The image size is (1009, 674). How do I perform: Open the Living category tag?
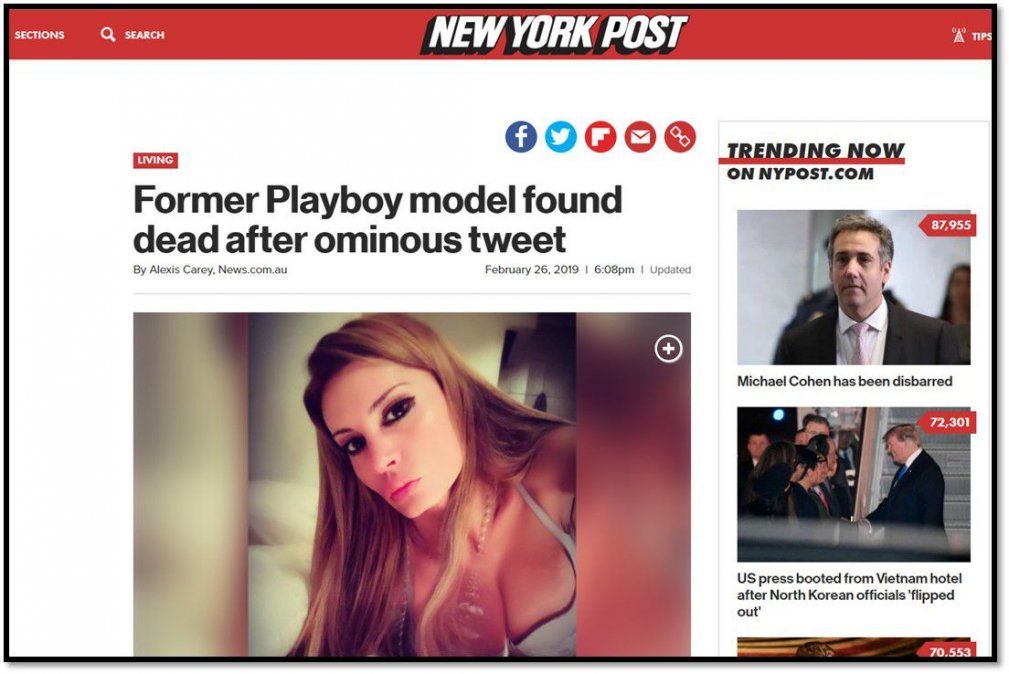pyautogui.click(x=155, y=160)
